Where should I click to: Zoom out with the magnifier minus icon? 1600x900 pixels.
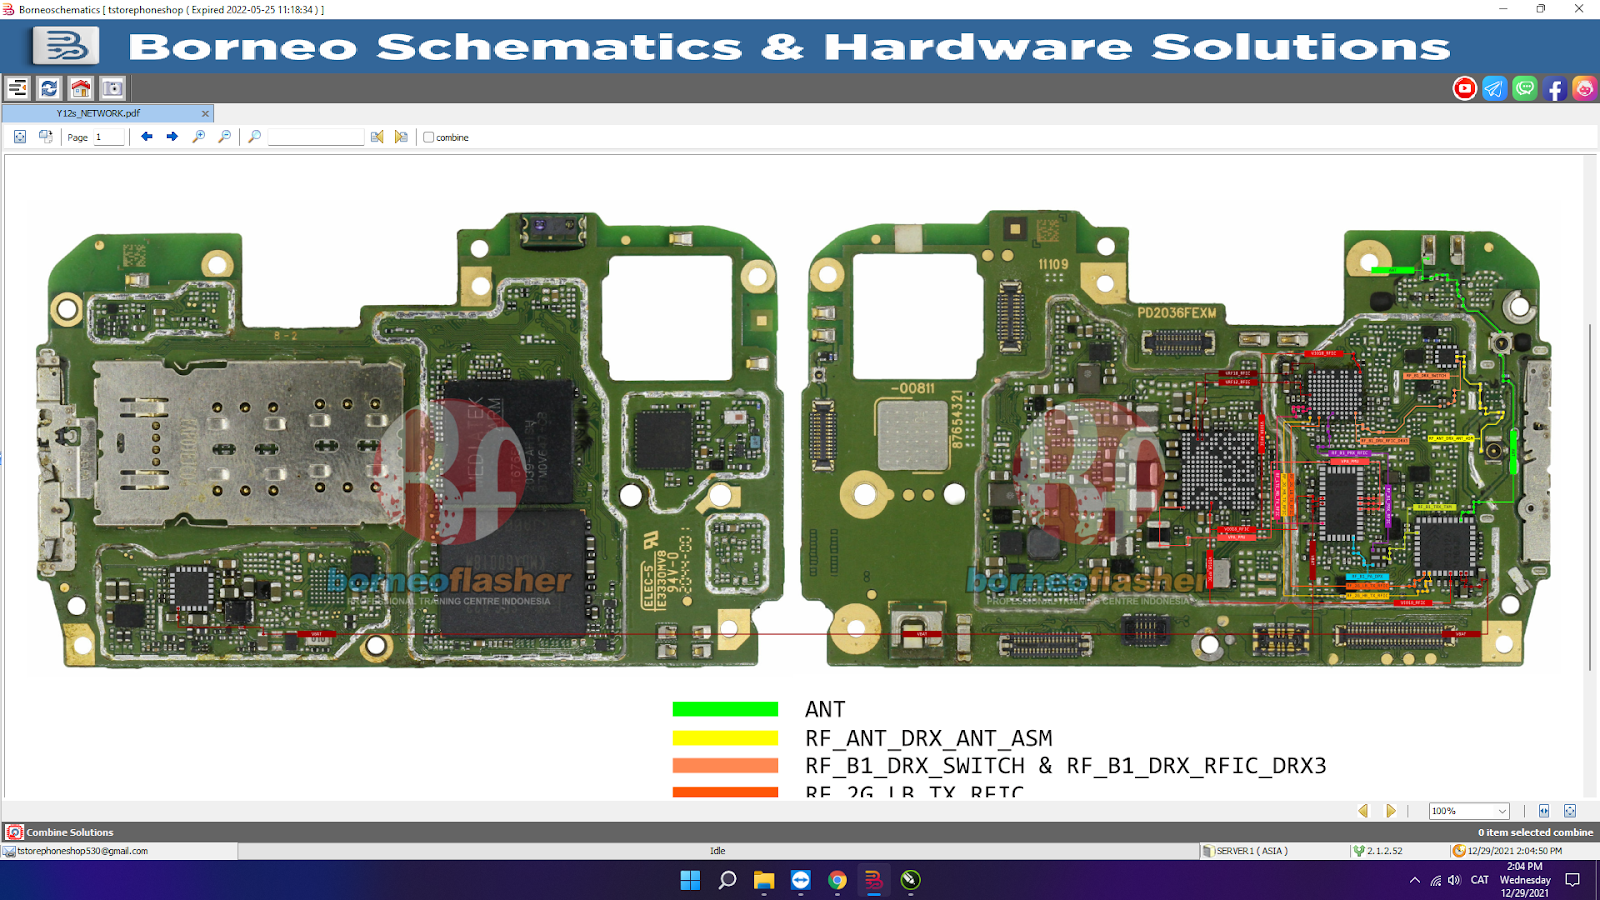(x=224, y=137)
